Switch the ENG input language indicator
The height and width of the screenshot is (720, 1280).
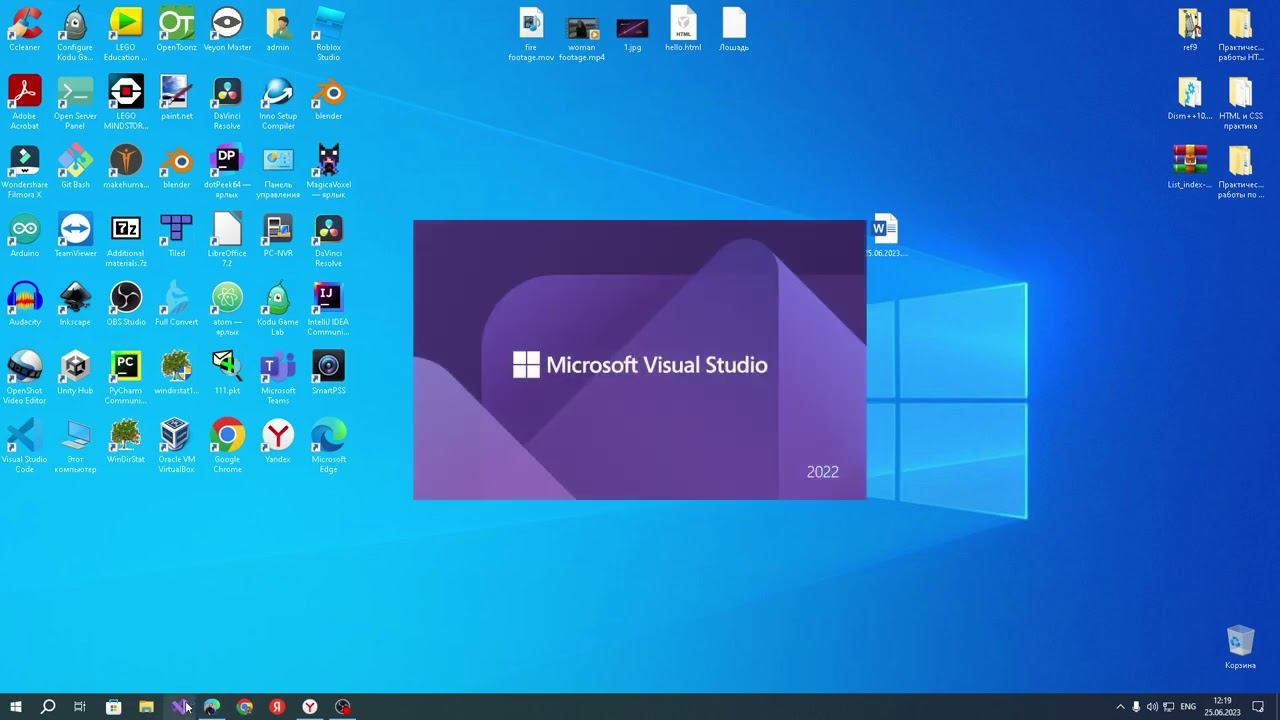1188,707
